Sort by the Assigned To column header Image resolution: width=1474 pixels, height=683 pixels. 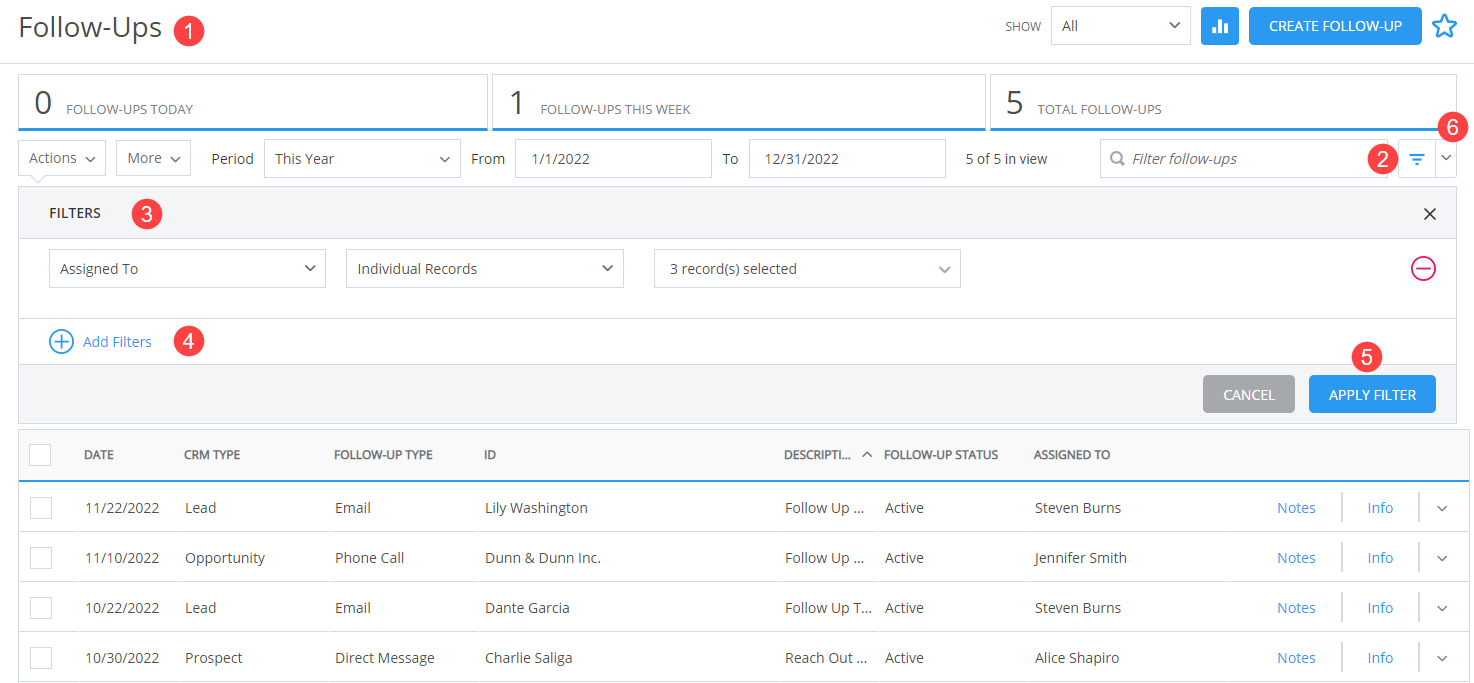[x=1072, y=455]
